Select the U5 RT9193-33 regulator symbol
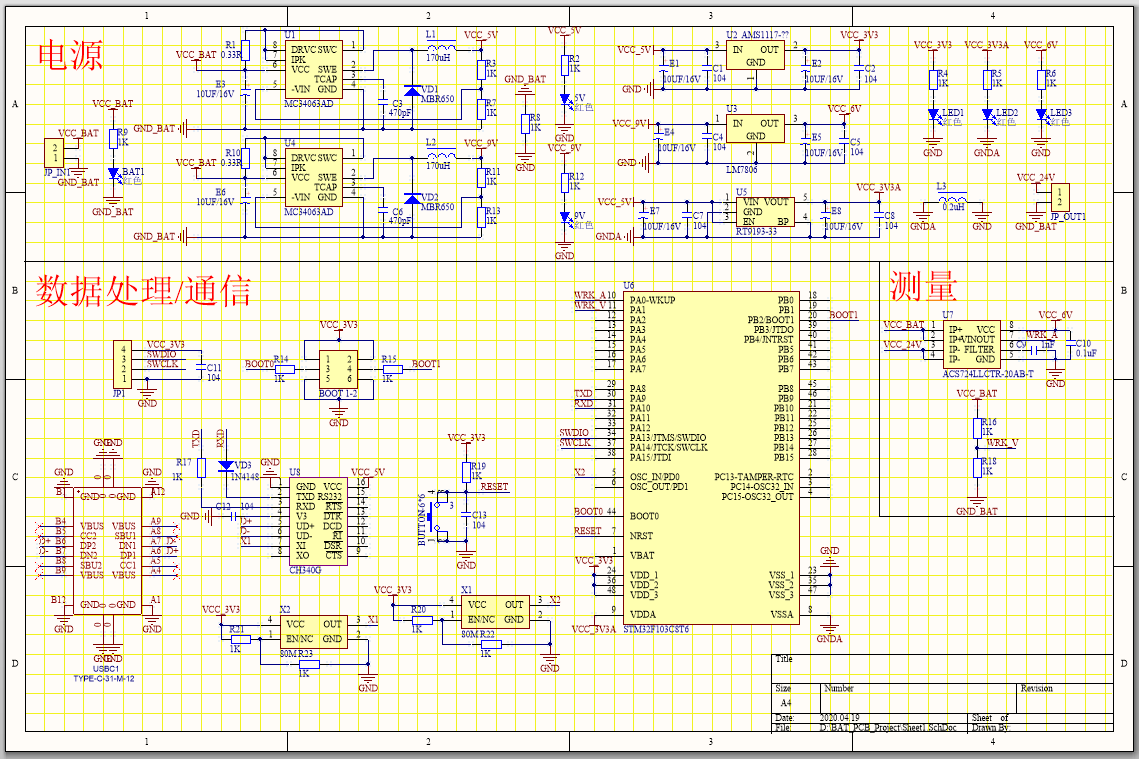1139x759 pixels. (x=765, y=211)
